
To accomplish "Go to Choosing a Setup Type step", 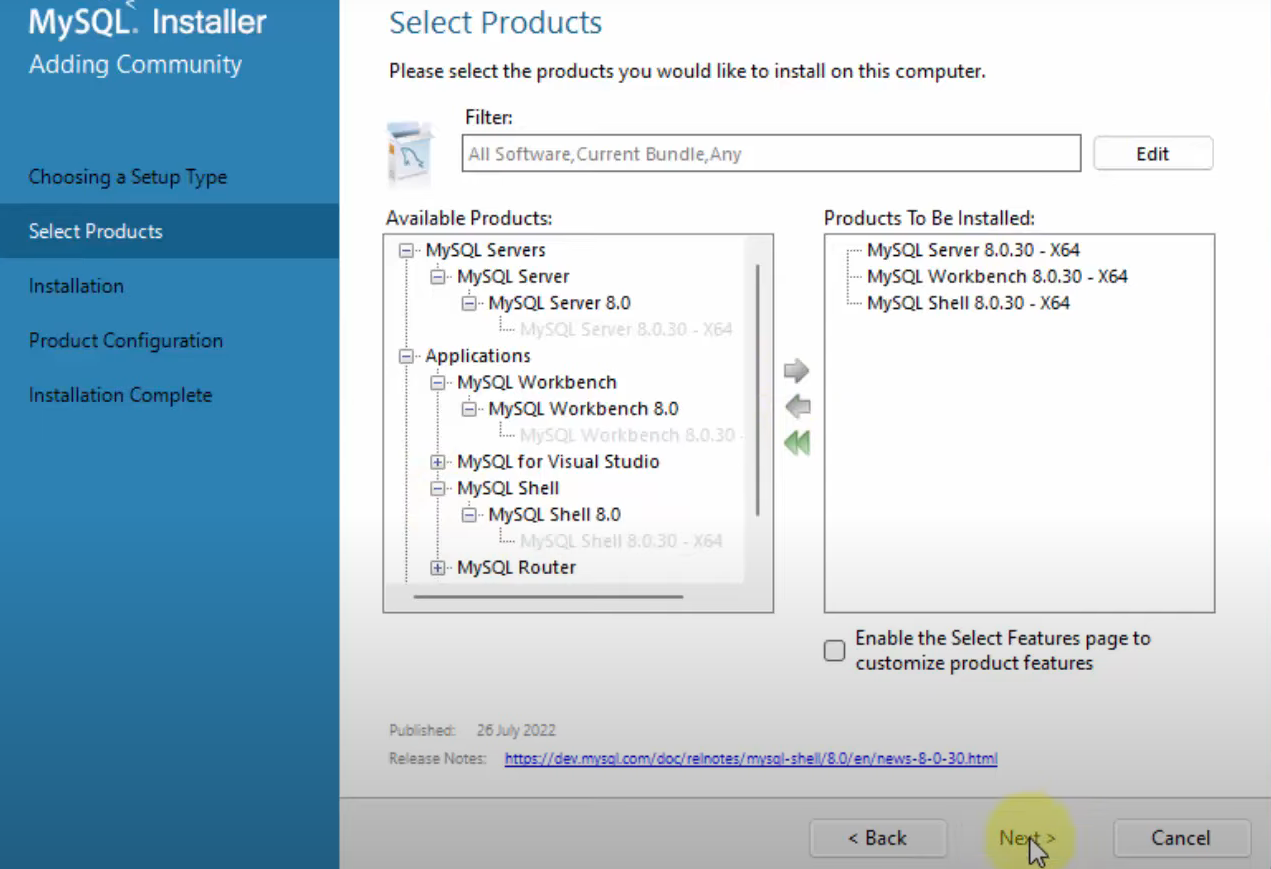I will [128, 177].
